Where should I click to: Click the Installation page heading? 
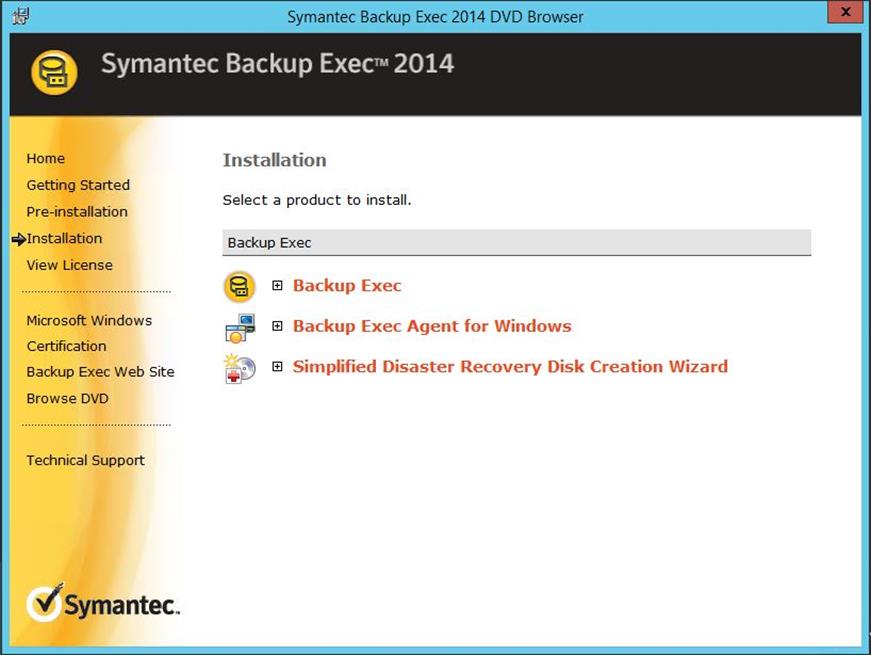click(x=274, y=160)
